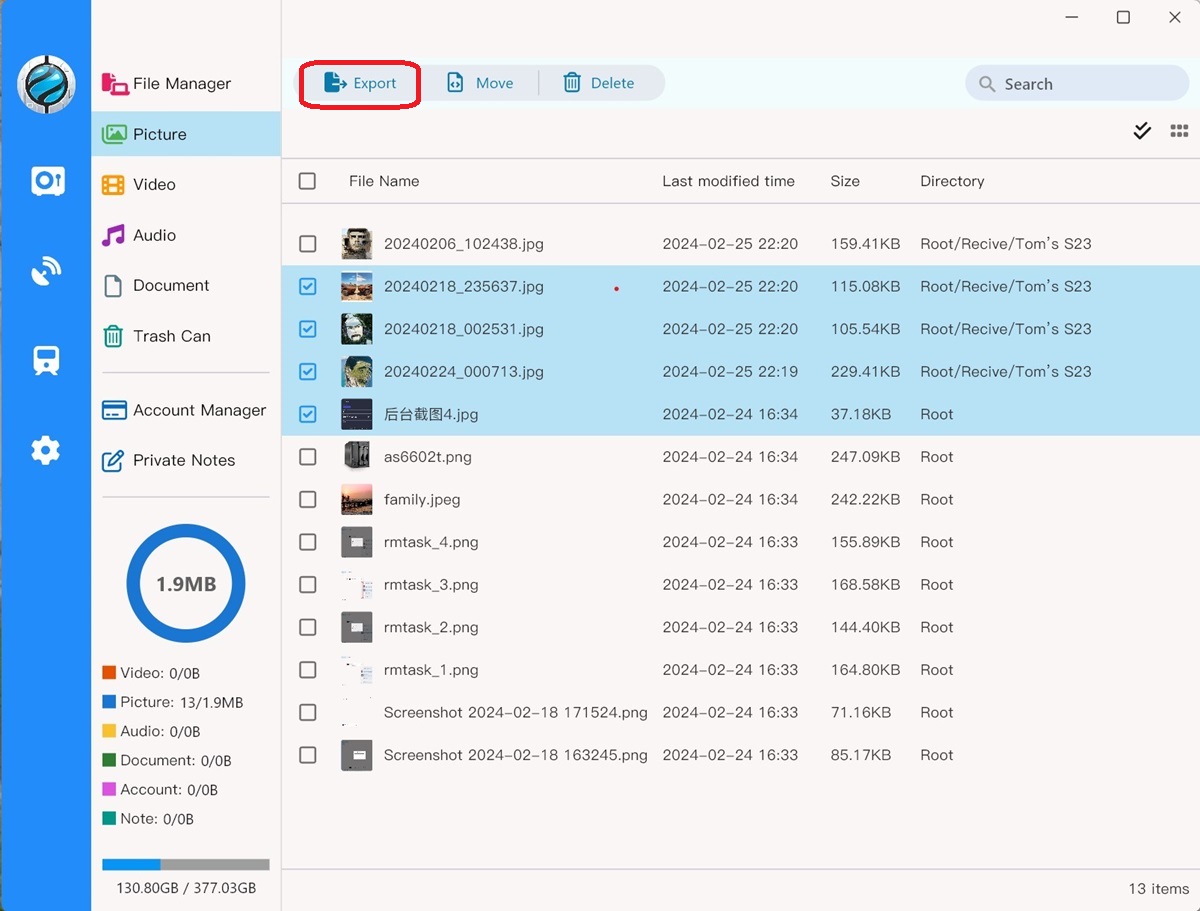The height and width of the screenshot is (911, 1200).
Task: Switch to Video category
Action: [140, 185]
